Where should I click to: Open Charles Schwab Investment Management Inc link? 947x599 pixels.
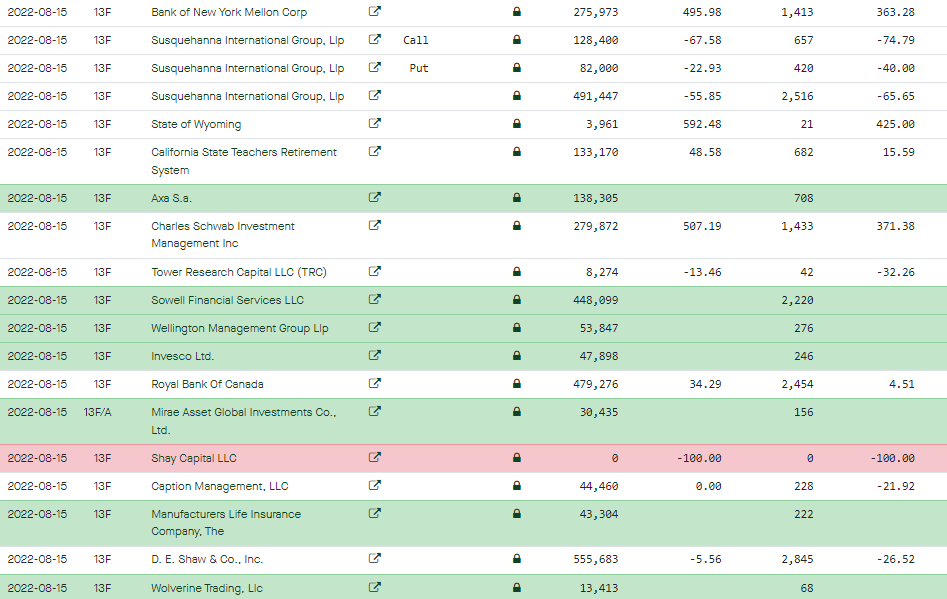tap(223, 234)
